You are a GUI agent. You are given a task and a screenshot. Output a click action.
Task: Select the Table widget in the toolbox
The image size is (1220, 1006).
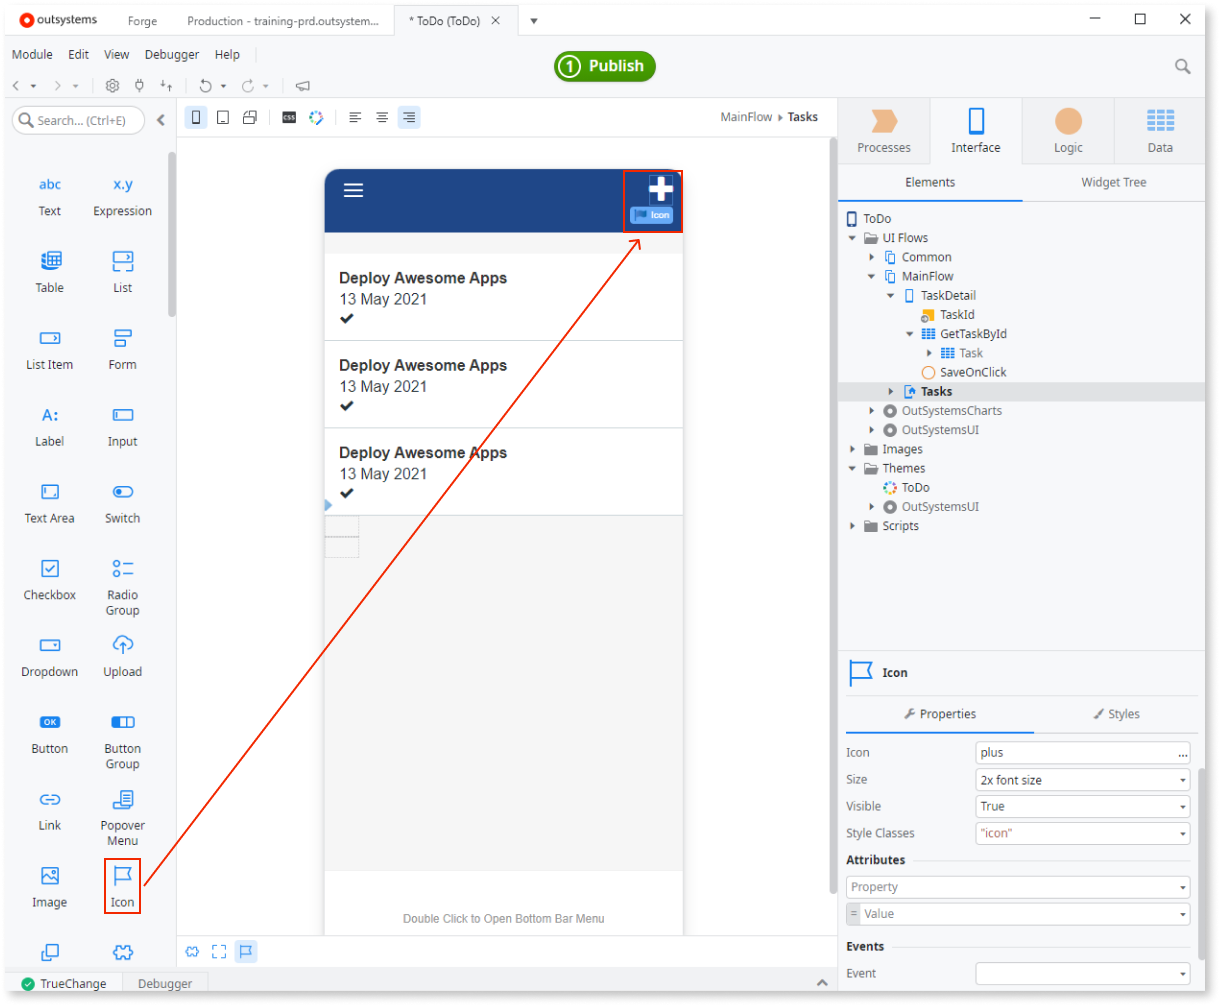(49, 271)
